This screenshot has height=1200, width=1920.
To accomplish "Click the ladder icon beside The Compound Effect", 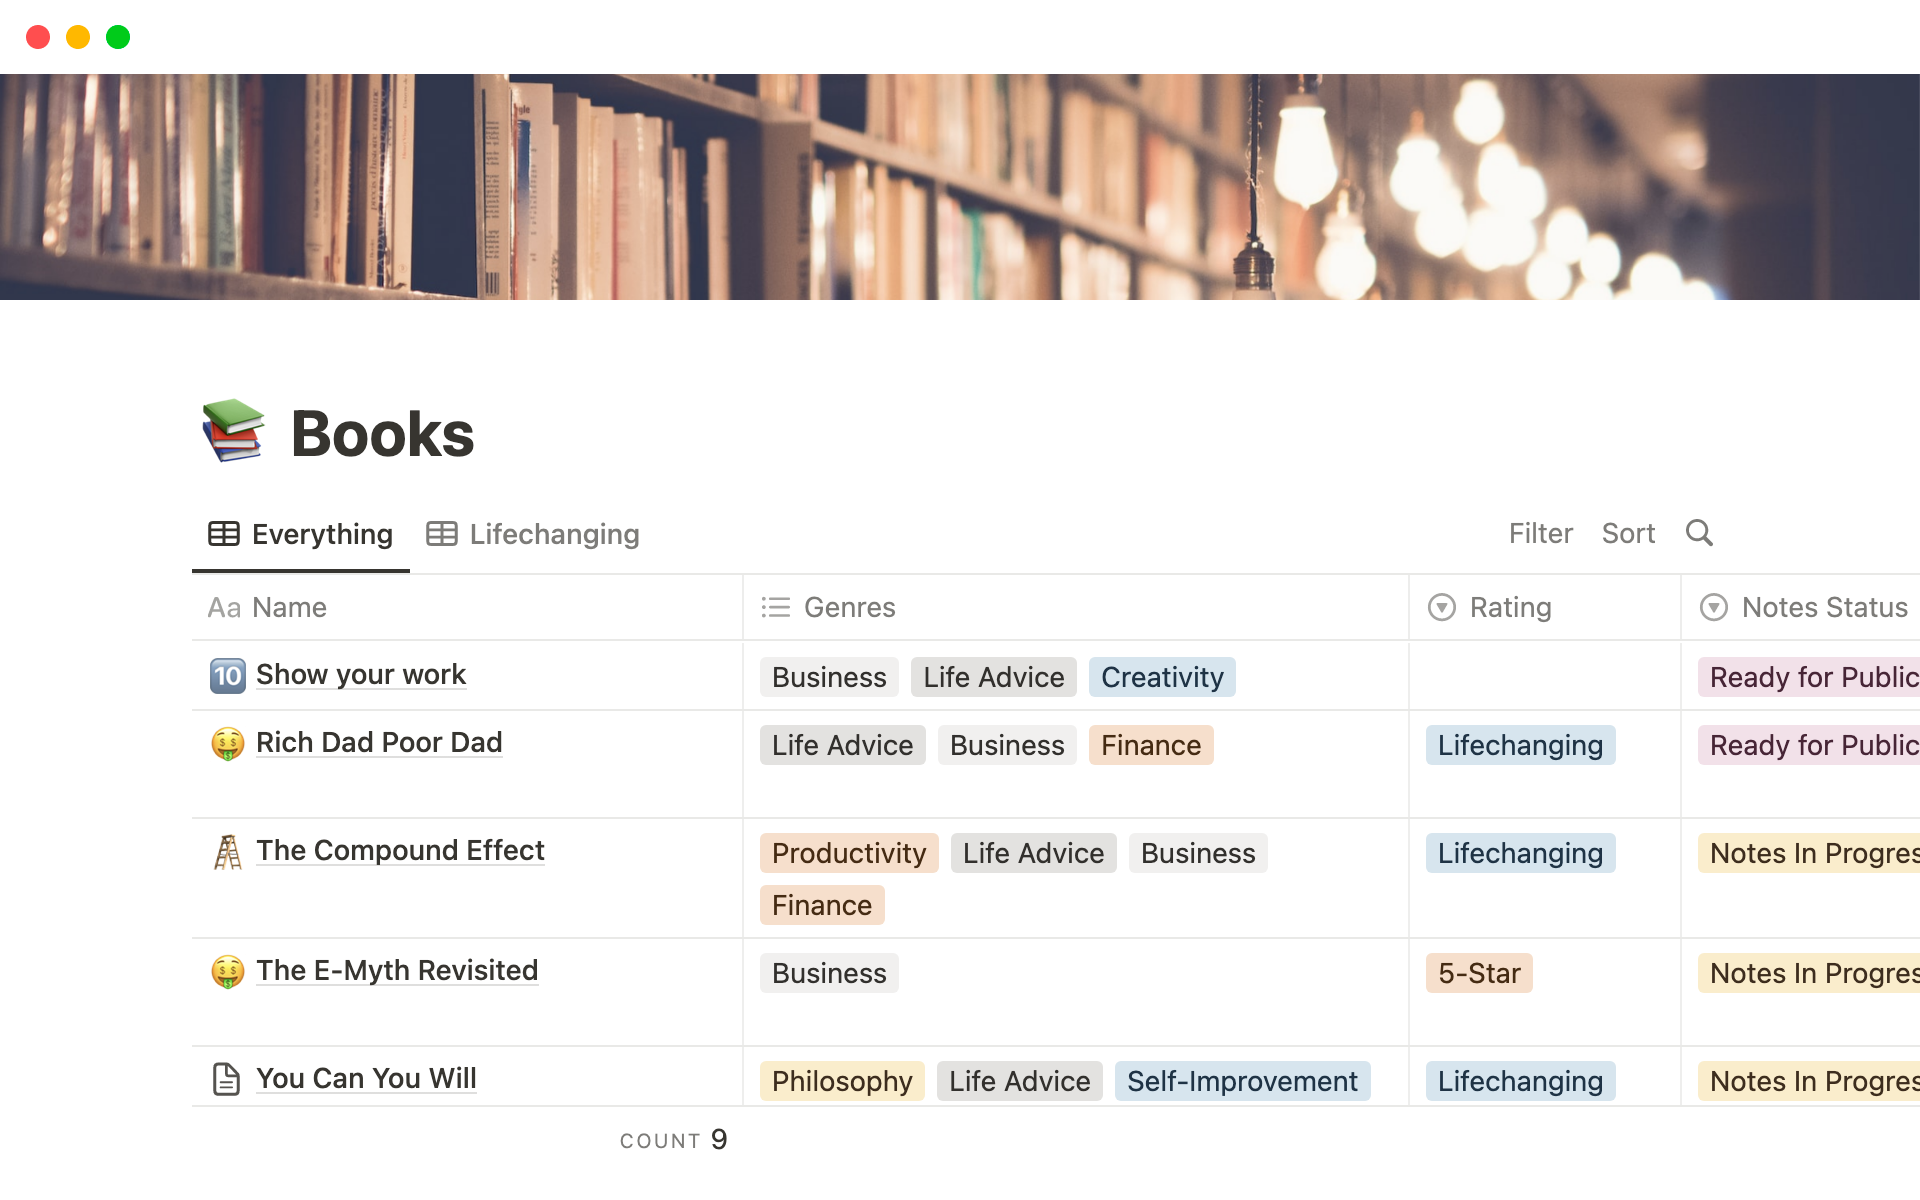I will (x=227, y=852).
